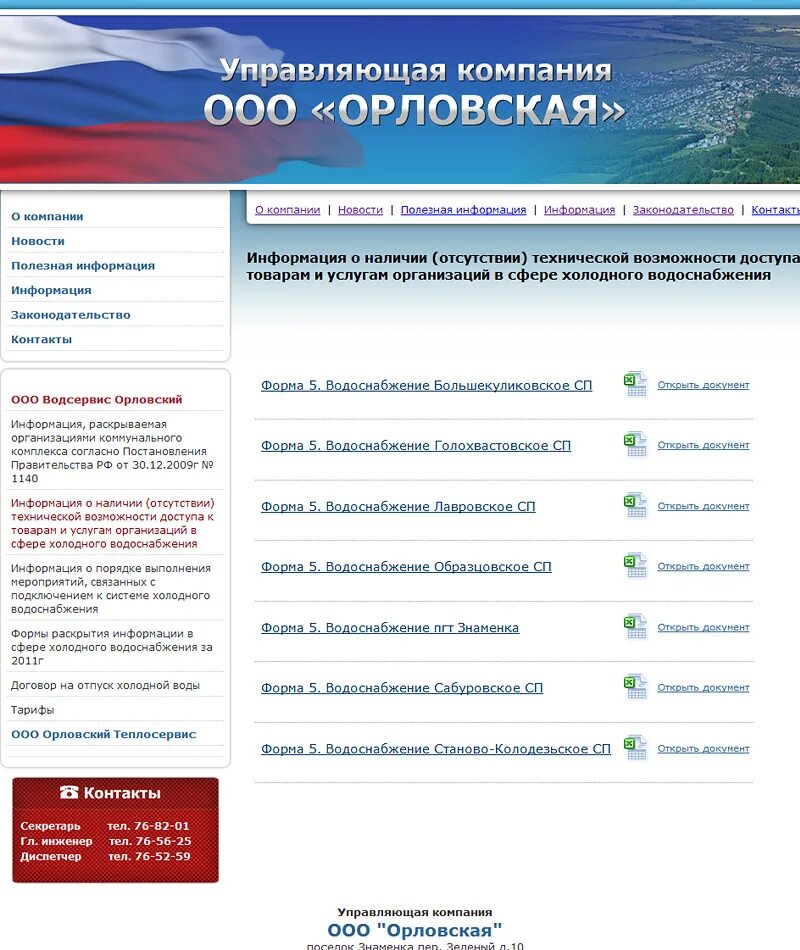This screenshot has width=800, height=950.
Task: Open 'О компании' in left sidebar menu
Action: [x=47, y=216]
